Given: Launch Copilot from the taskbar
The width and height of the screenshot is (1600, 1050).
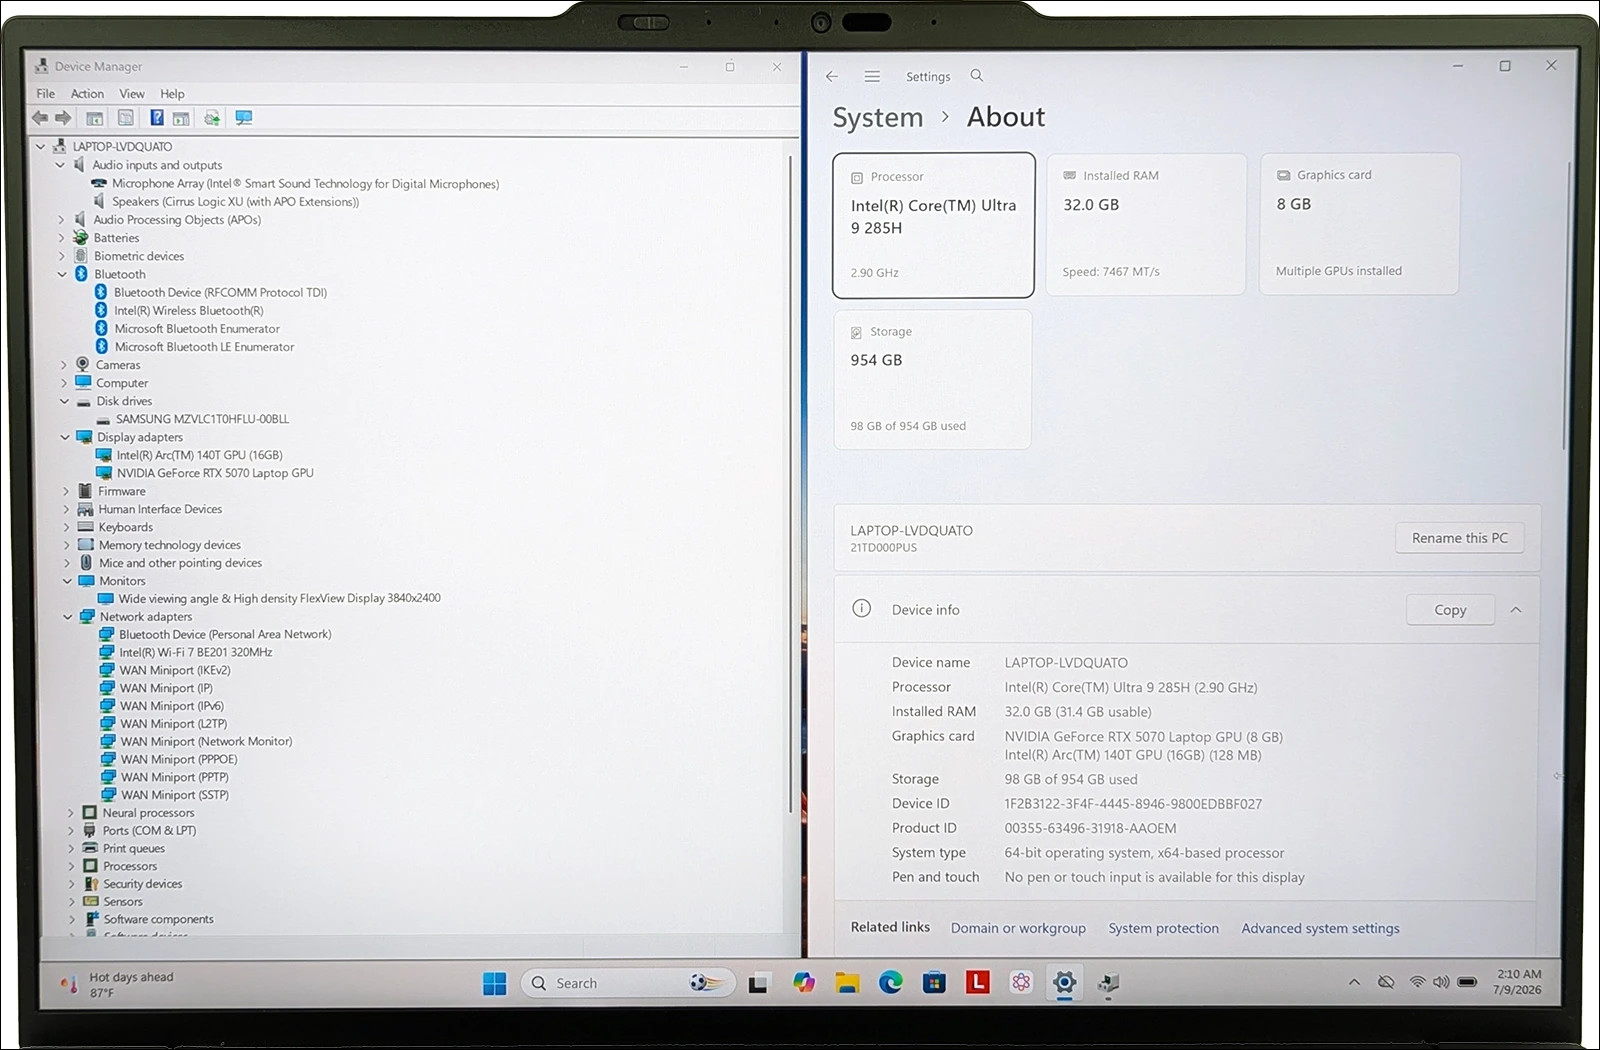Looking at the screenshot, I should coord(804,983).
